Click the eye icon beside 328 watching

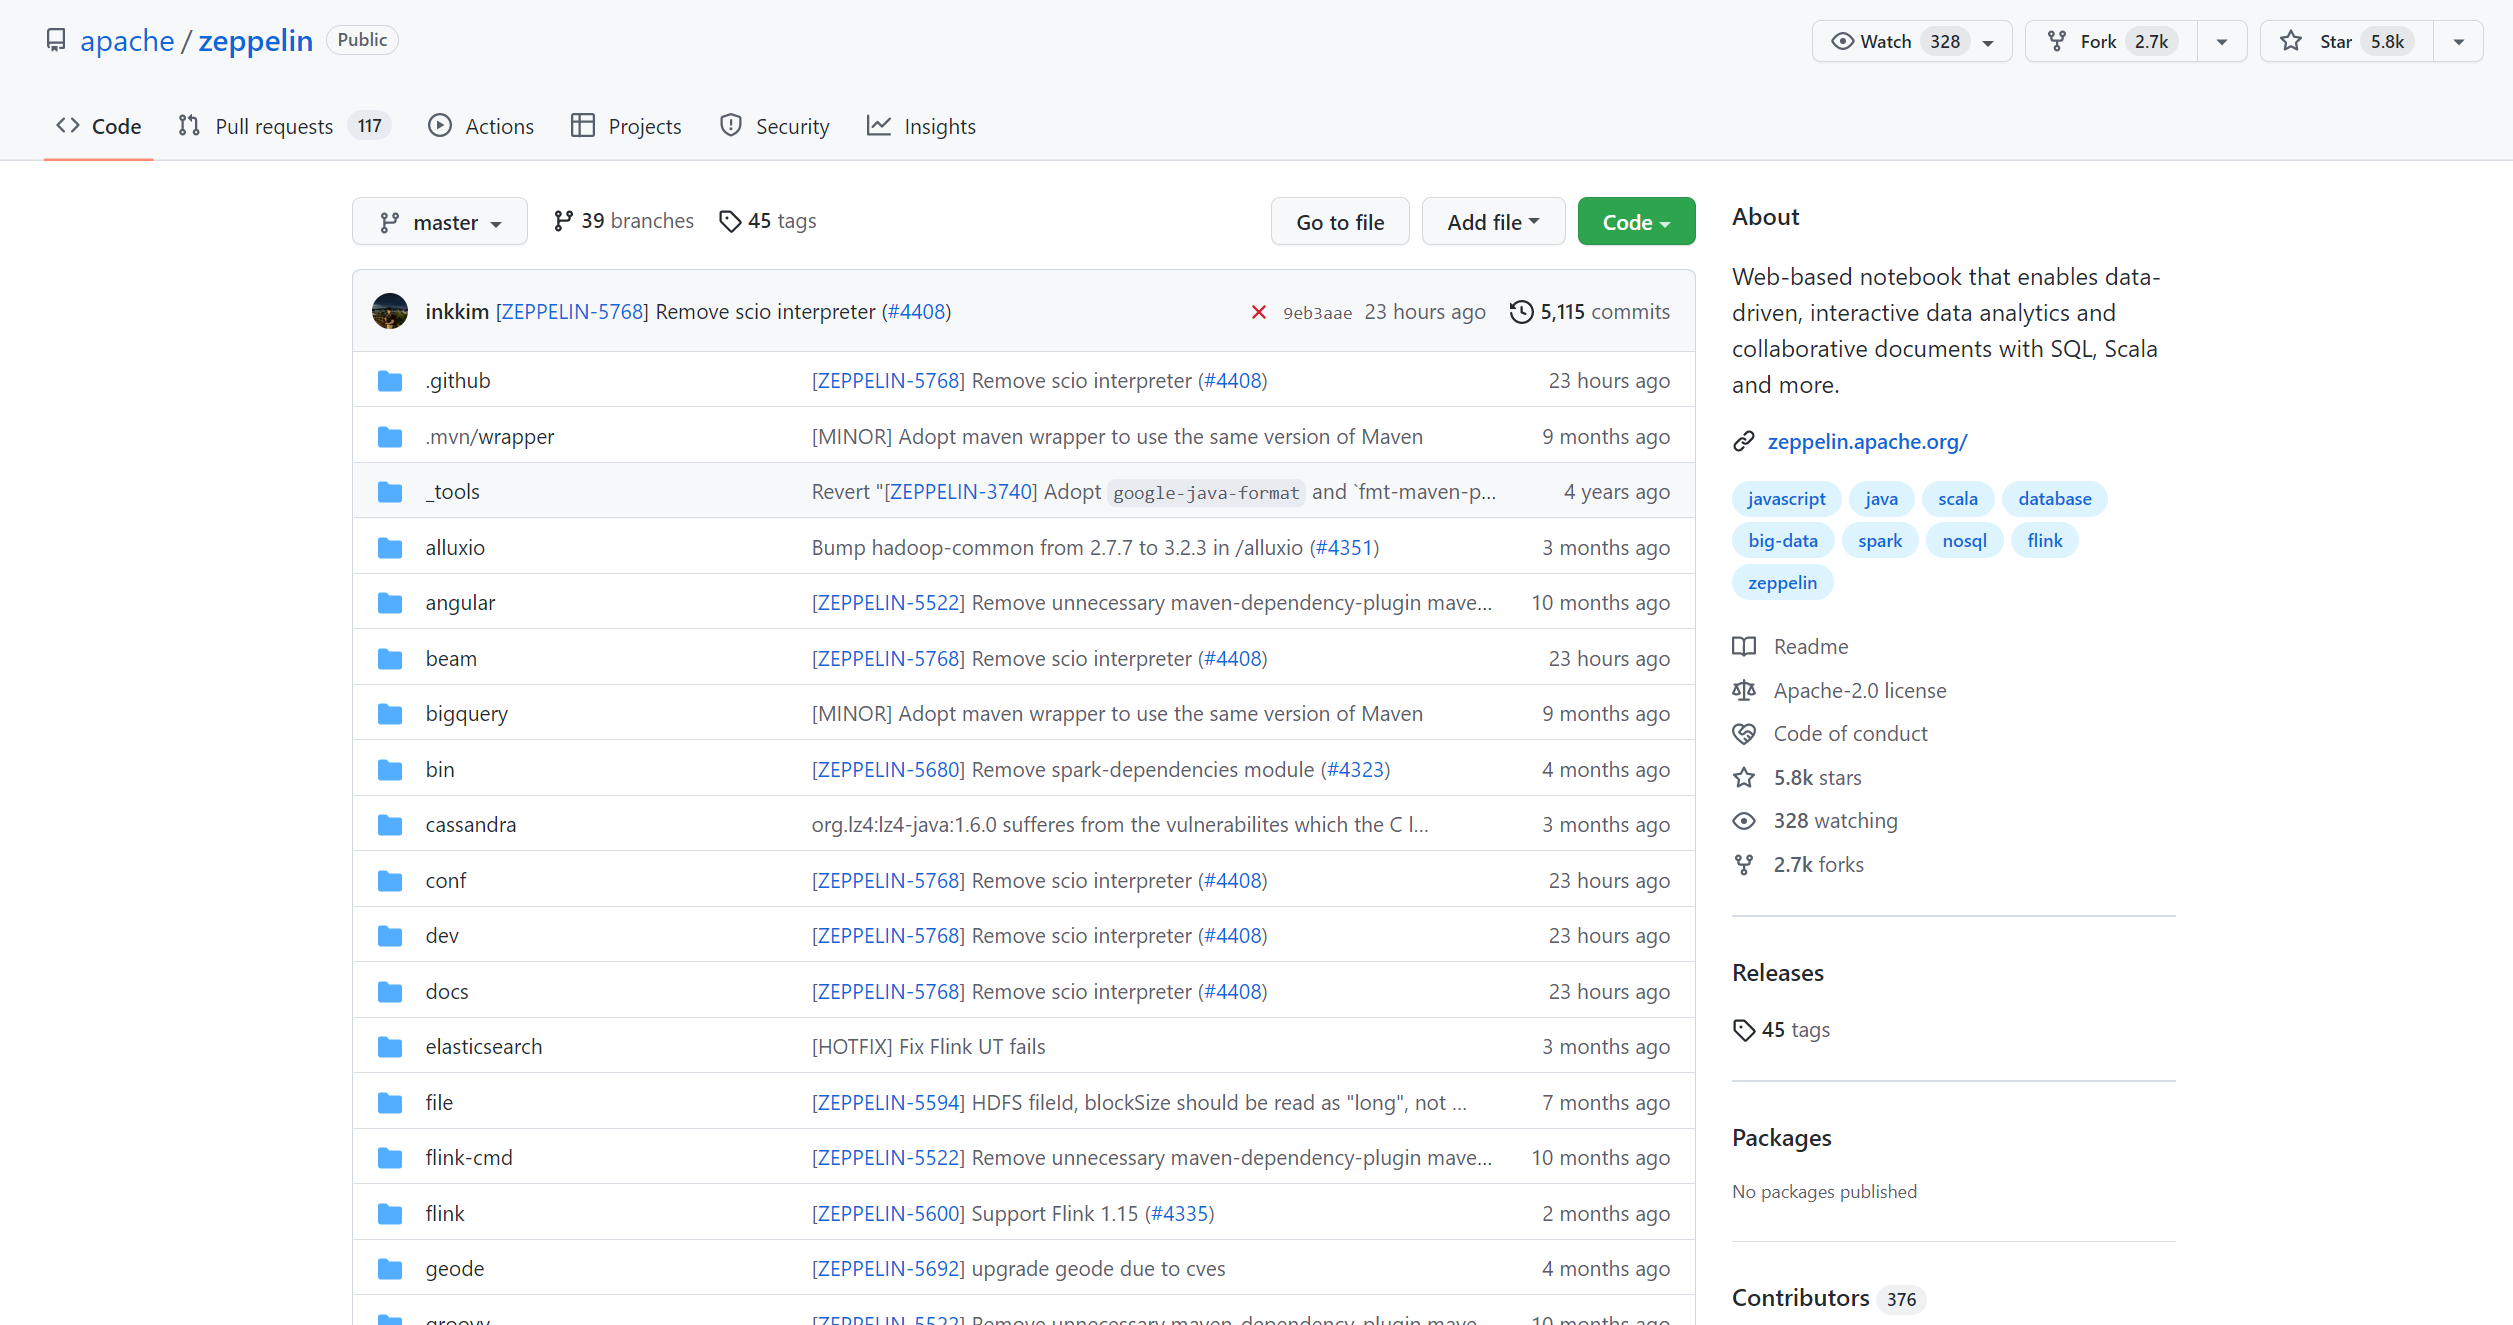[1744, 821]
